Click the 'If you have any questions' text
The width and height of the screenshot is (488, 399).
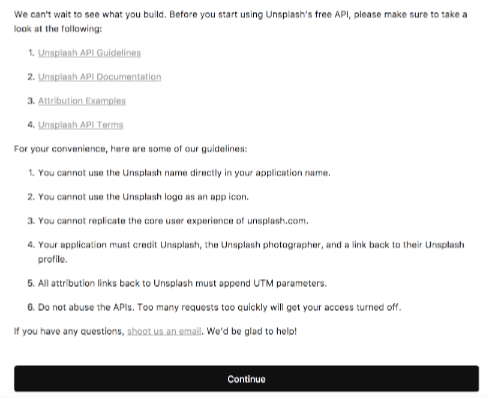69,331
